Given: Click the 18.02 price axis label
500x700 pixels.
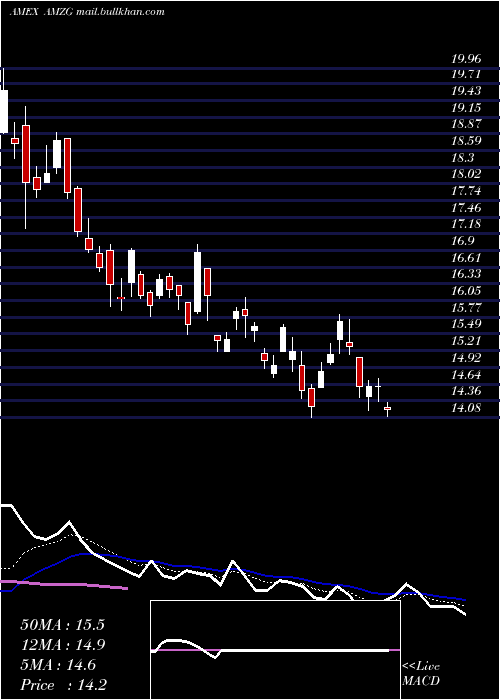Looking at the screenshot, I should pos(467,174).
